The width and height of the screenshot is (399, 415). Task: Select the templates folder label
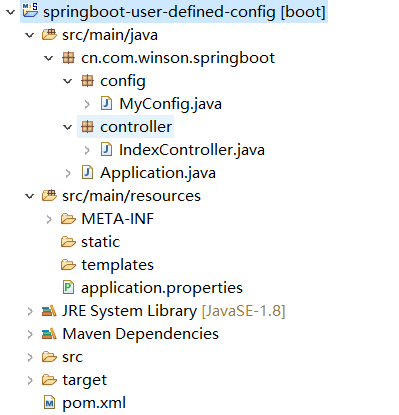[117, 265]
